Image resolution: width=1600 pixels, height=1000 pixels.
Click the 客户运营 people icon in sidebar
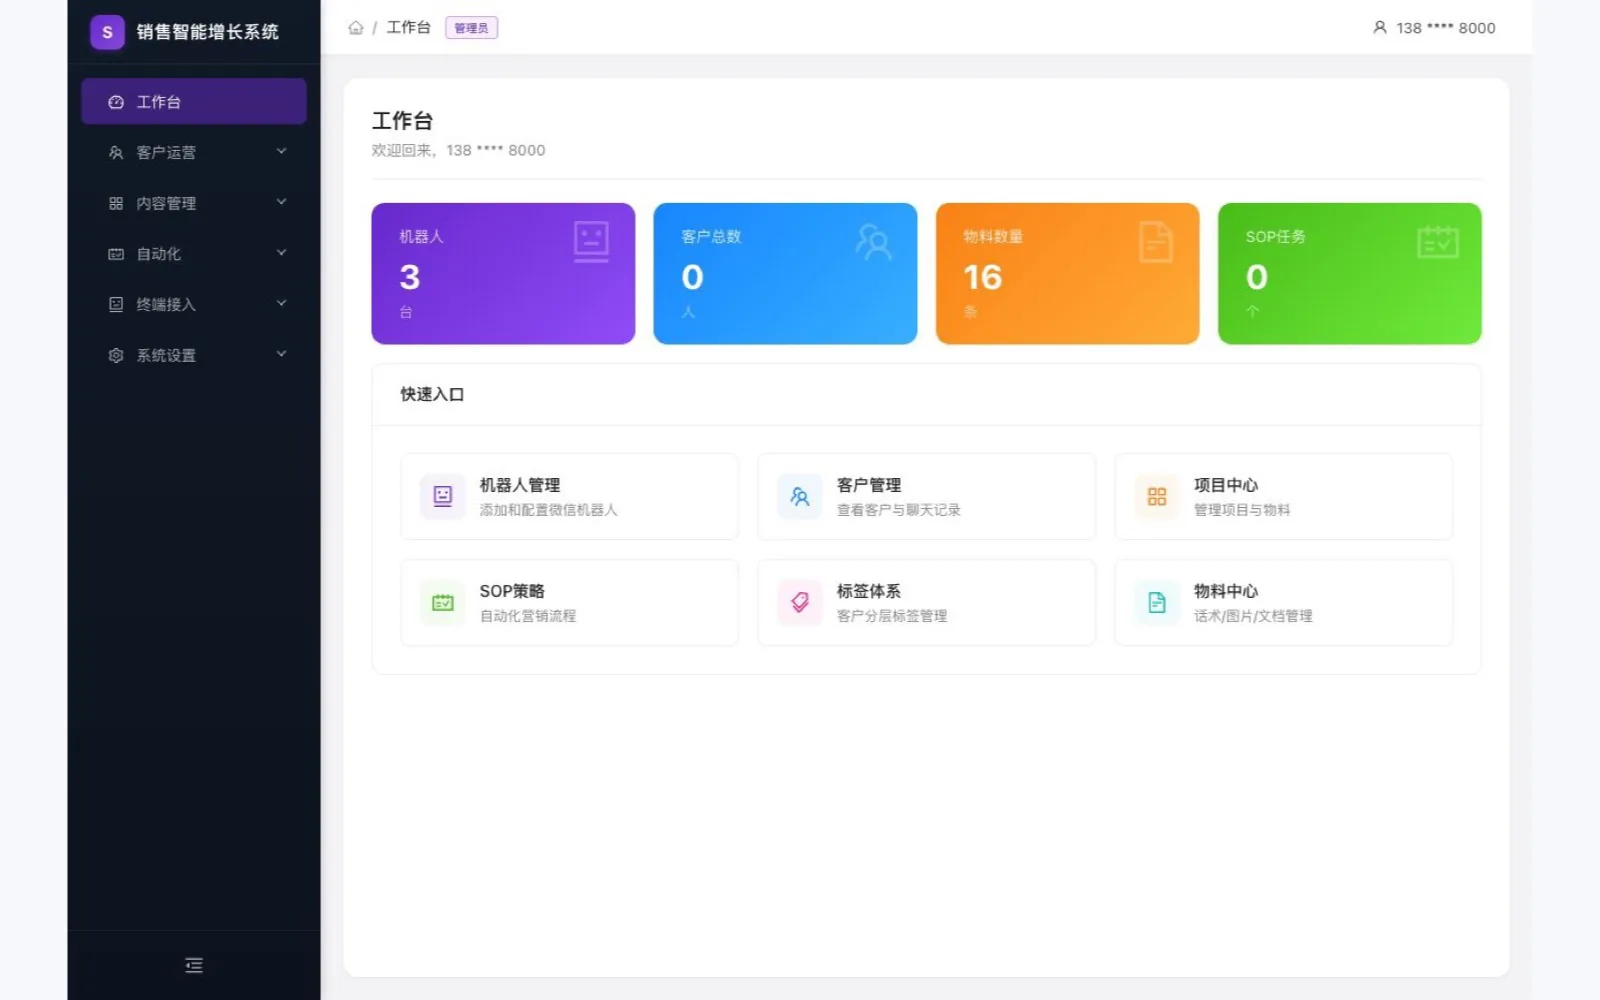click(x=116, y=153)
